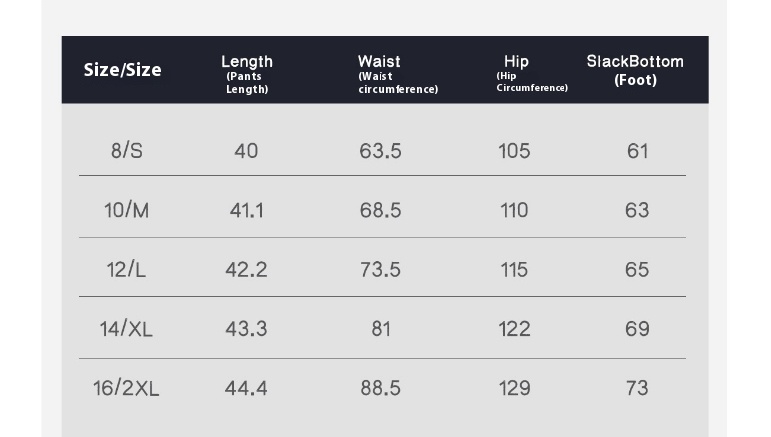The width and height of the screenshot is (771, 437).
Task: Click the 10/M size label
Action: [x=126, y=210]
